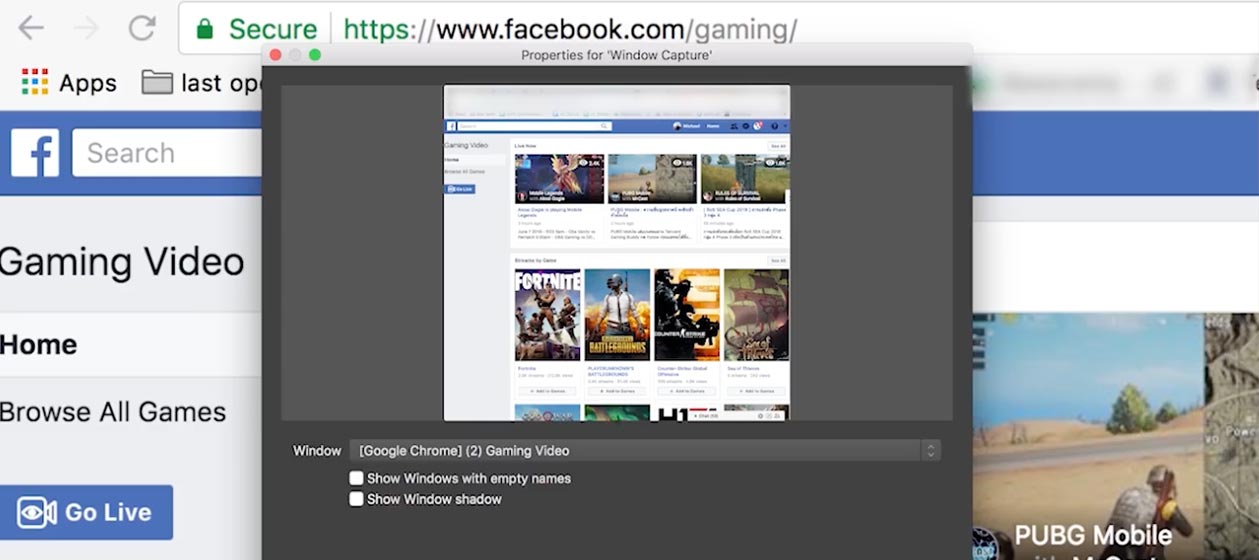Screen dimensions: 1259x560
Task: Reload the Facebook gaming page
Action: pos(142,28)
